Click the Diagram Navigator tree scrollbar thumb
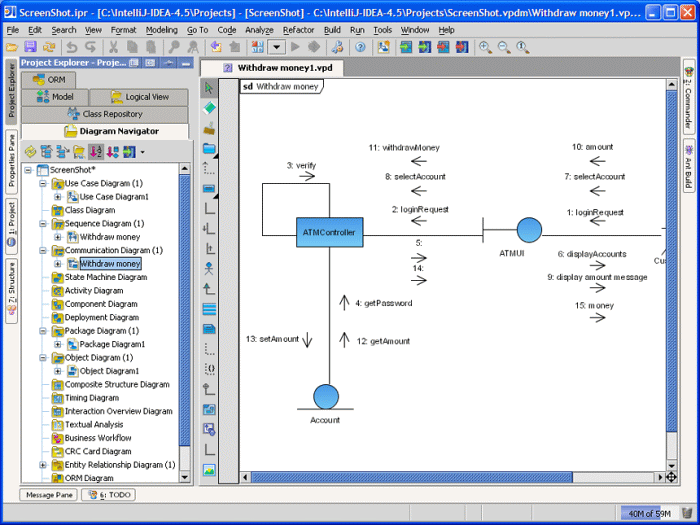The height and width of the screenshot is (525, 700). (x=185, y=310)
